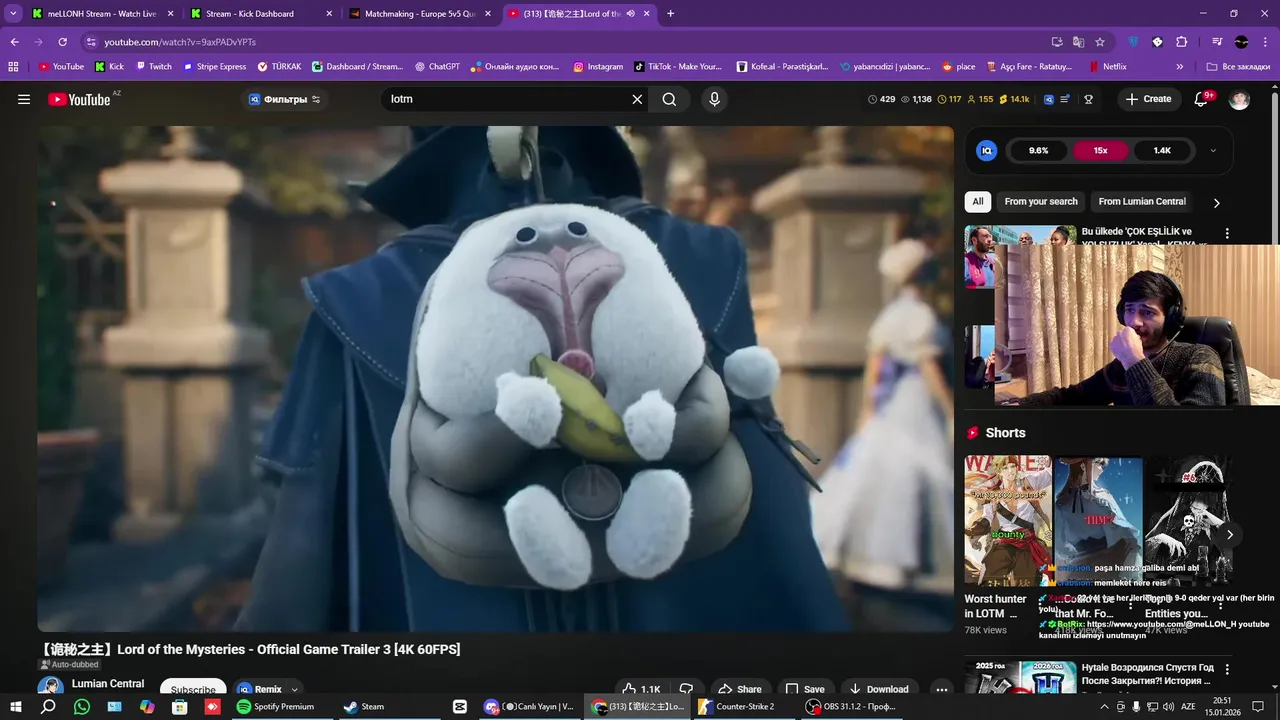1280x720 pixels.
Task: Open the Chrome three-dot menu
Action: coord(1265,42)
